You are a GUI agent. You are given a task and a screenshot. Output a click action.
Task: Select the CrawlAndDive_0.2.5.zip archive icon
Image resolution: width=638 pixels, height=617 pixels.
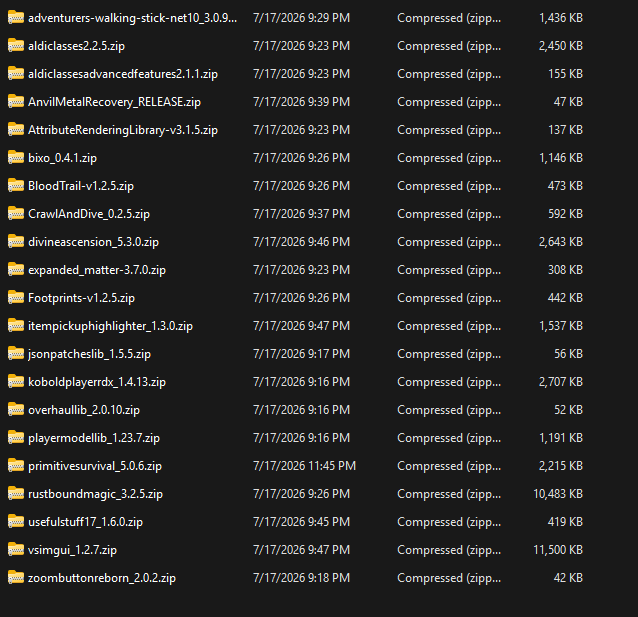(16, 213)
